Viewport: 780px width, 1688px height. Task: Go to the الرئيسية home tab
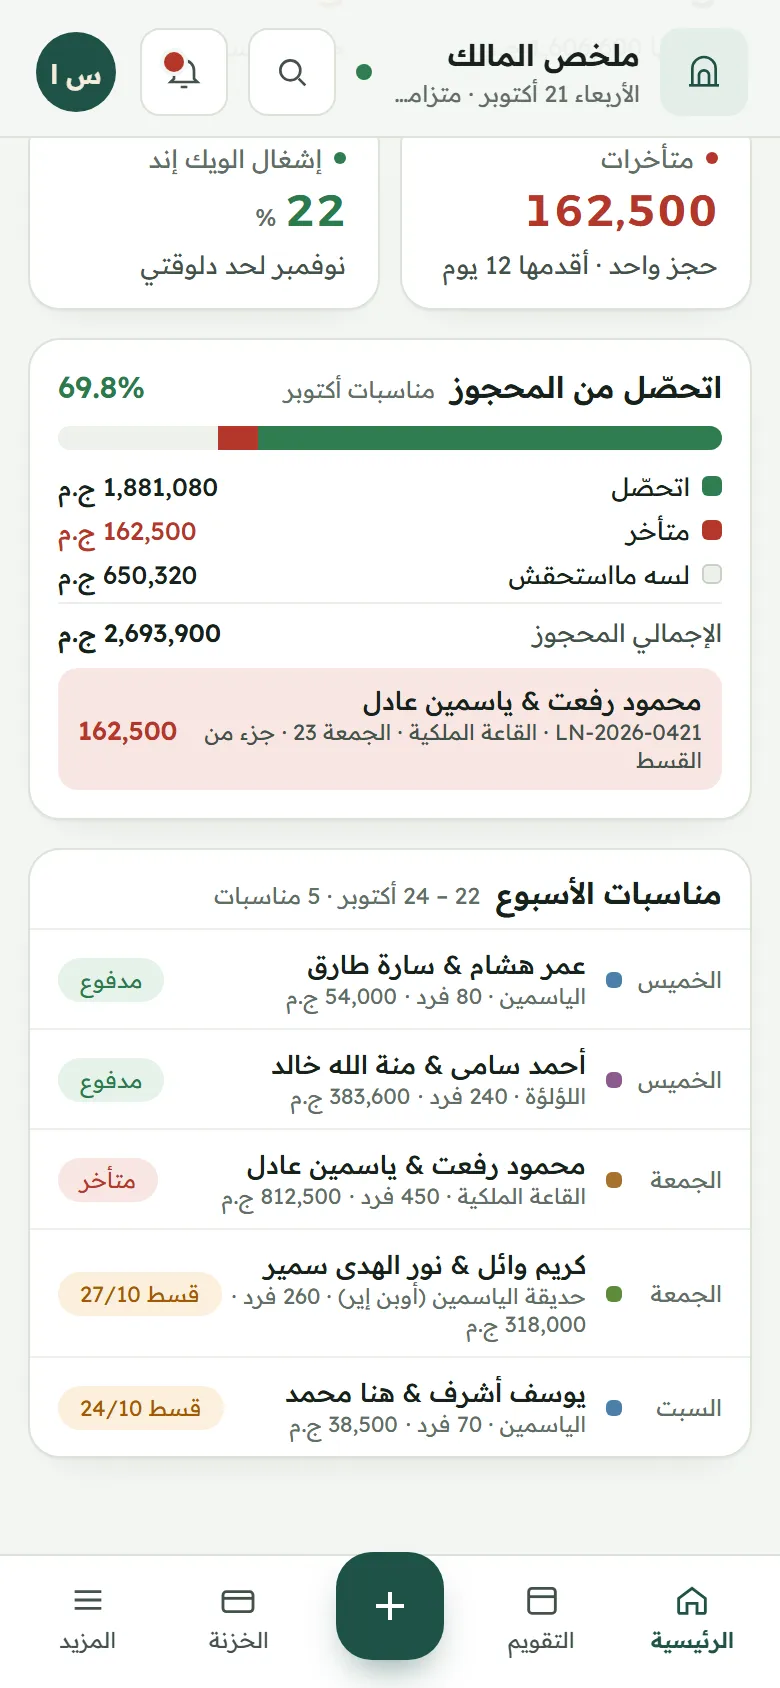click(692, 1618)
